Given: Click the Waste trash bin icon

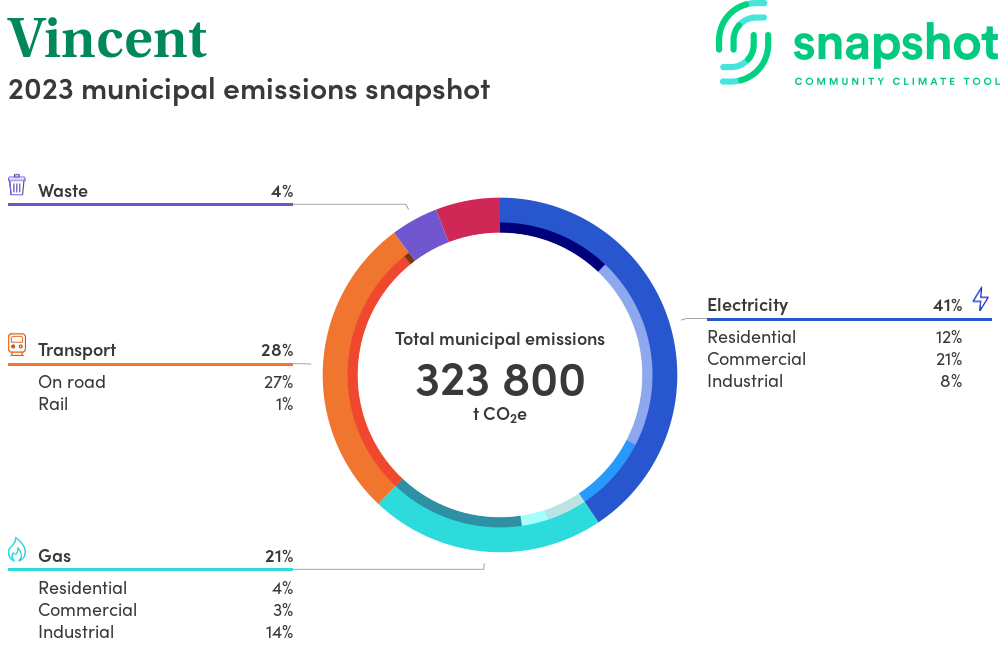Looking at the screenshot, I should [17, 185].
